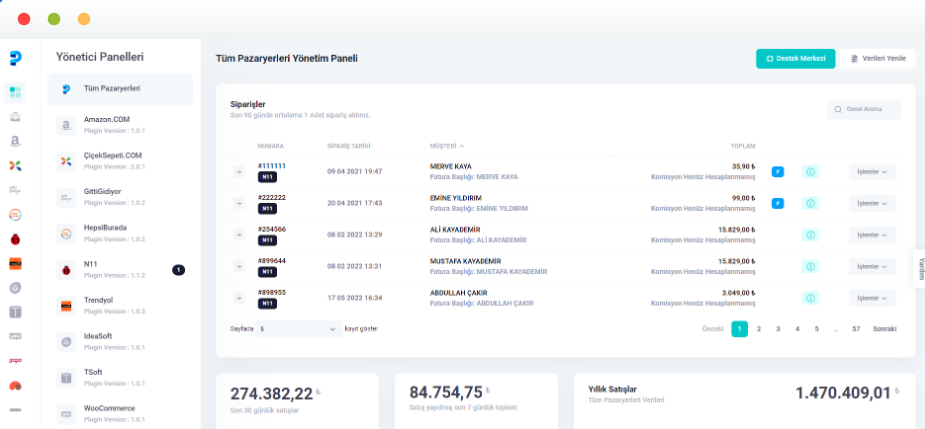Click the 274.382,22 last 30 days sales card

(x=297, y=401)
